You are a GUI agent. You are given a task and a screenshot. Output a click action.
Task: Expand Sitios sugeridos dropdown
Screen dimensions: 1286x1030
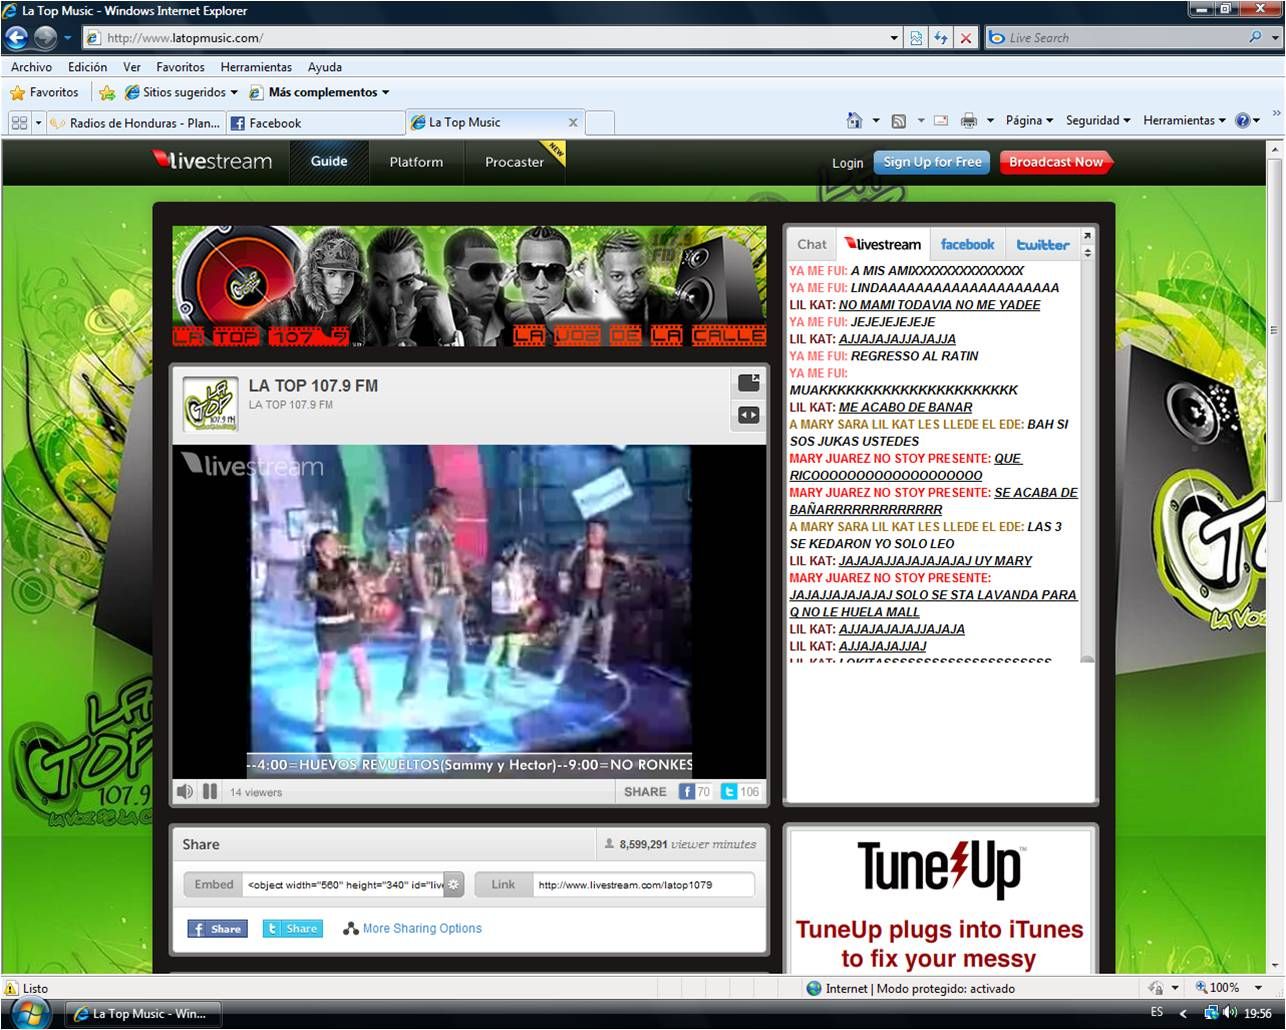pos(233,92)
